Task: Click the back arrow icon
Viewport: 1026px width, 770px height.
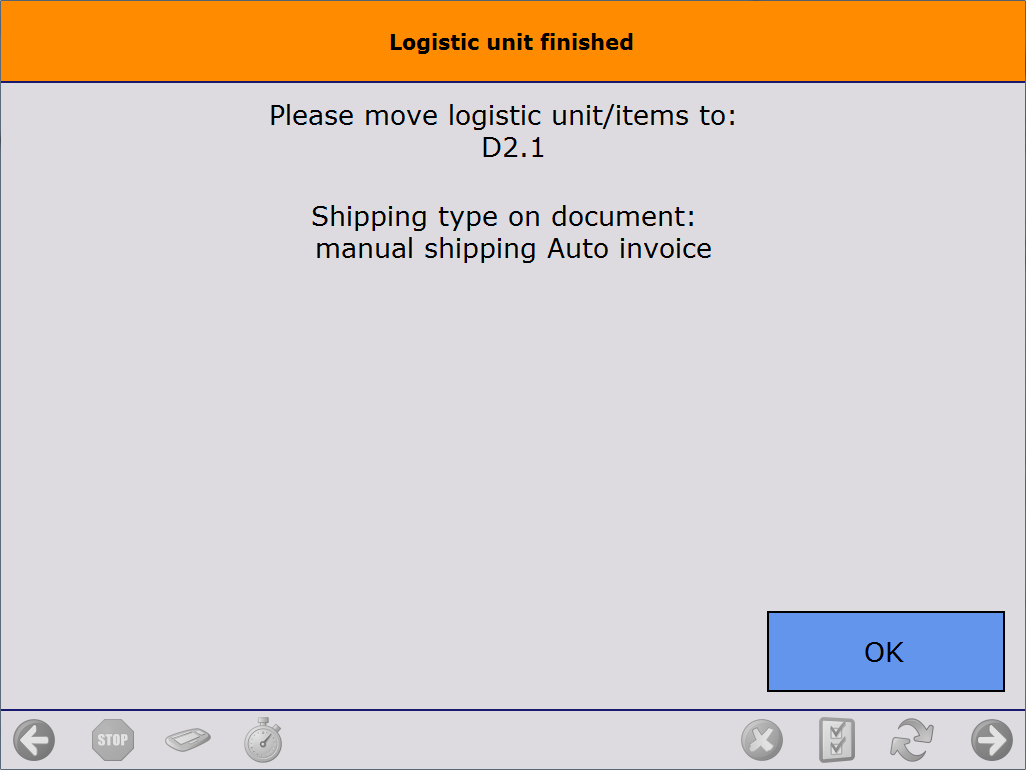Action: point(34,741)
